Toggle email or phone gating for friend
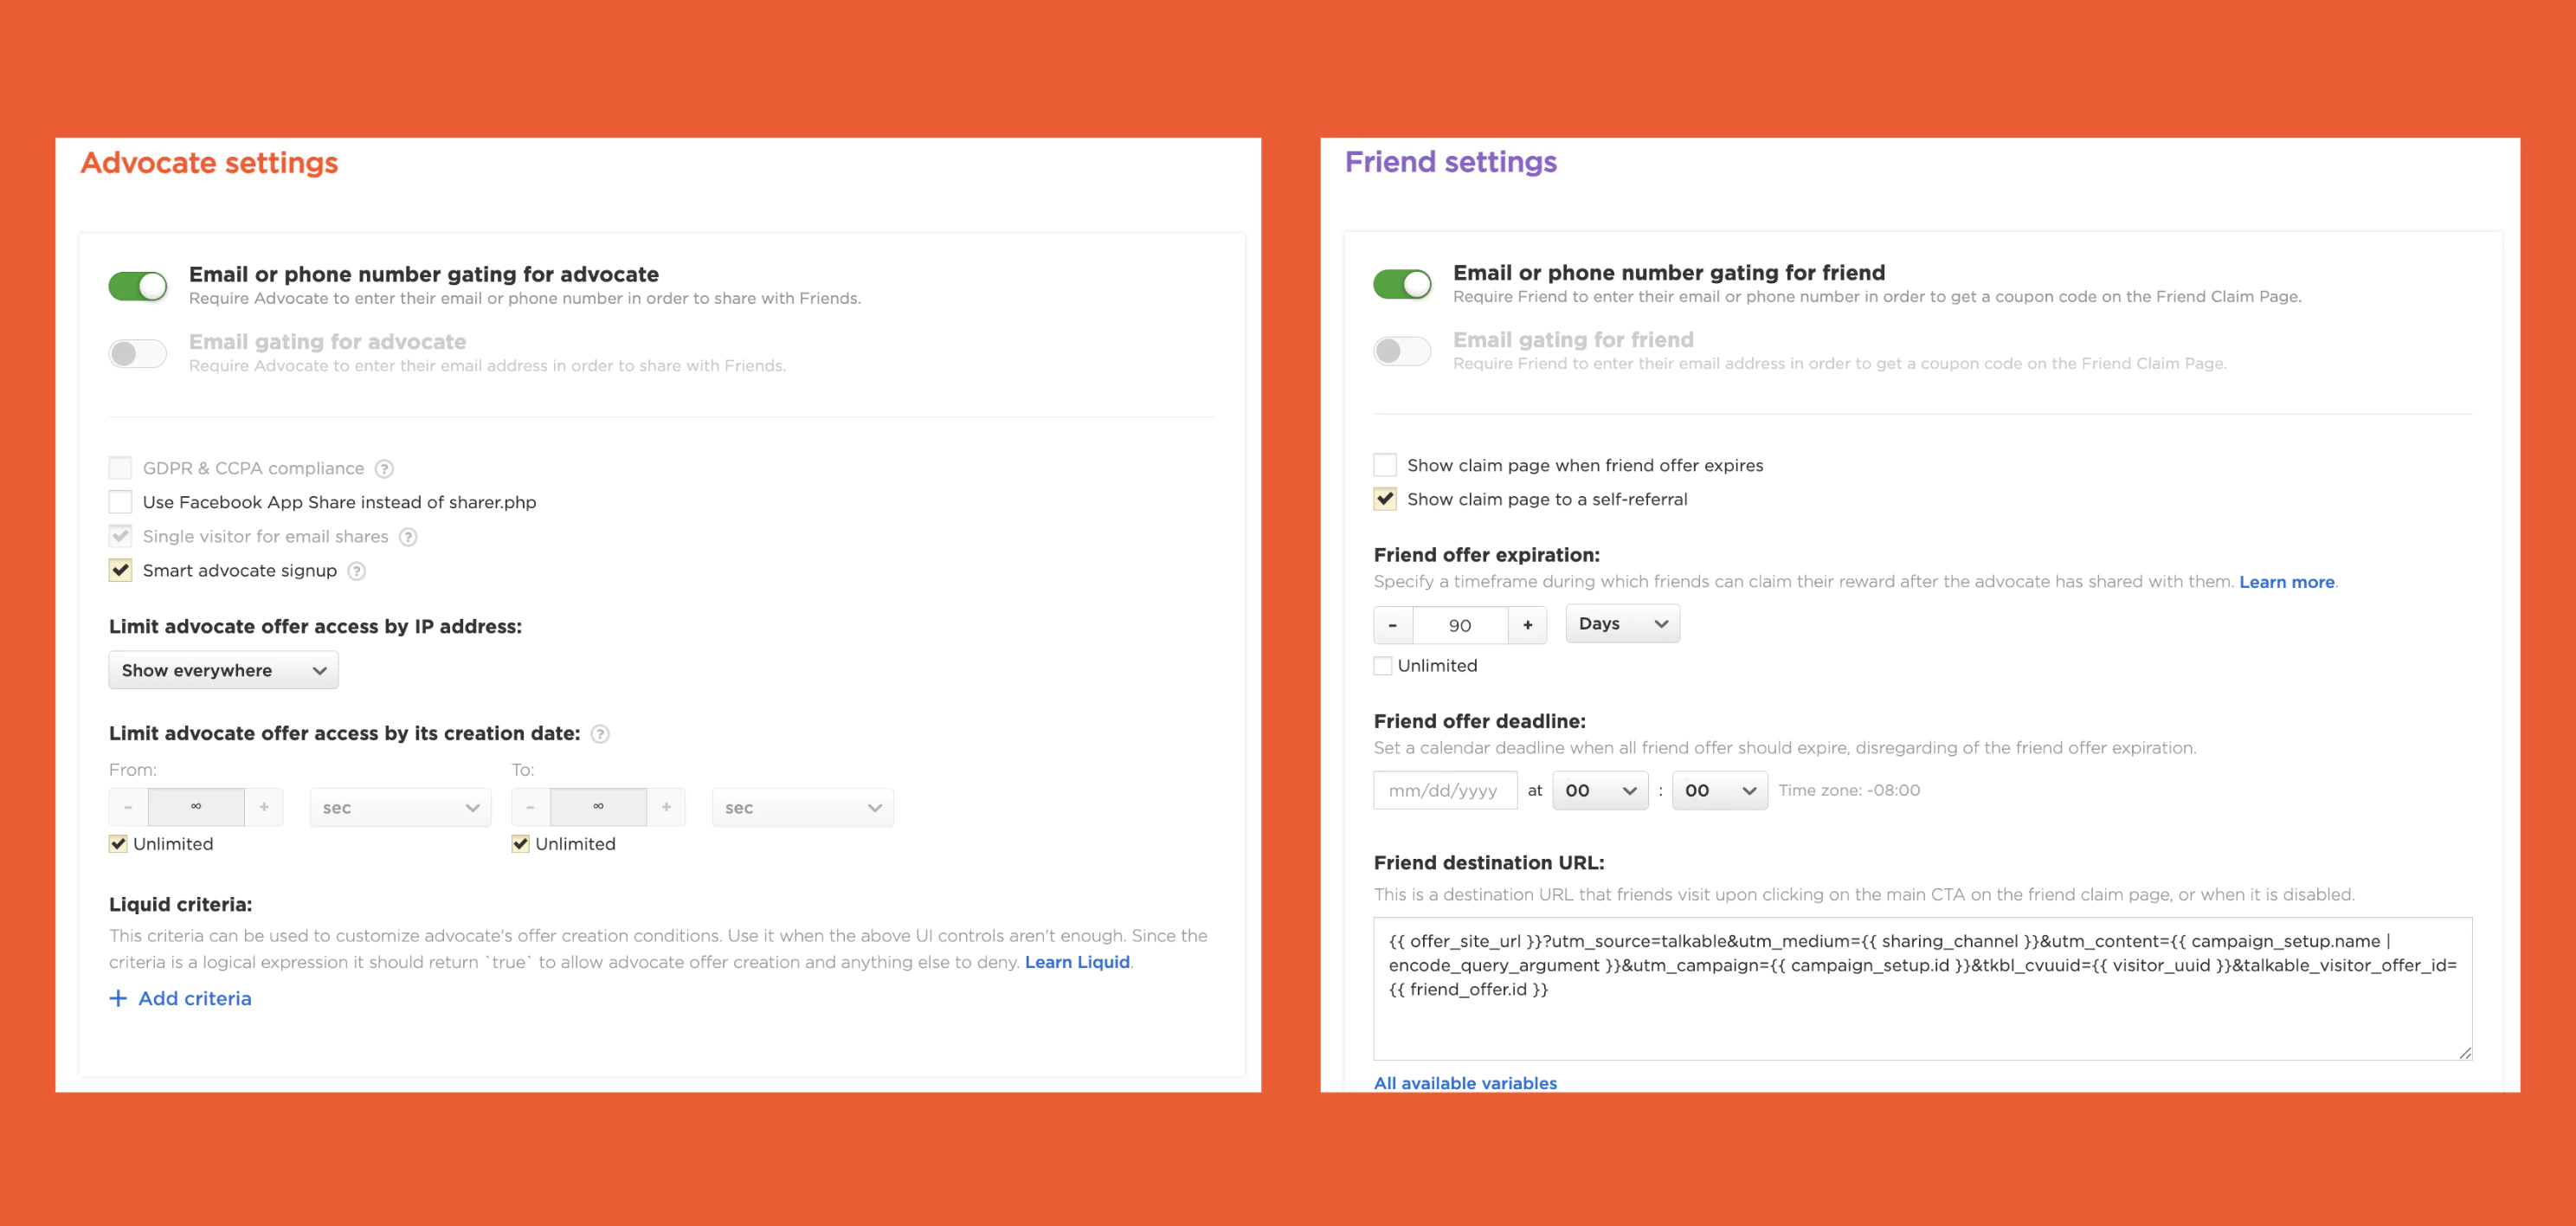 pos(1402,285)
